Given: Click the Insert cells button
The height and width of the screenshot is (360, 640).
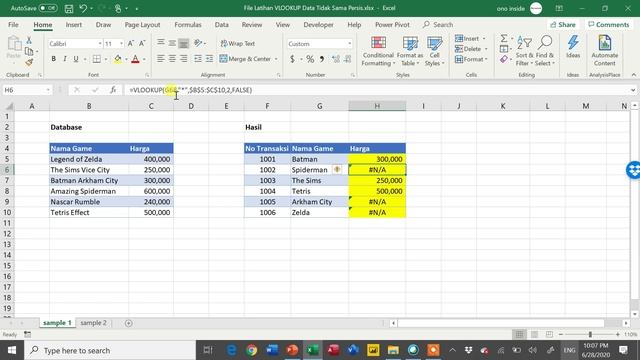Looking at the screenshot, I should point(470,38).
